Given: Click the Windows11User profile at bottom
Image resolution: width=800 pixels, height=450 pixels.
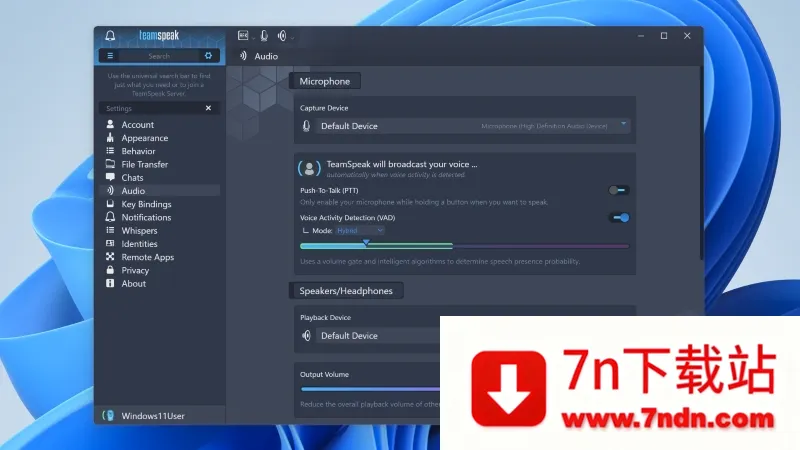Looking at the screenshot, I should pyautogui.click(x=159, y=416).
